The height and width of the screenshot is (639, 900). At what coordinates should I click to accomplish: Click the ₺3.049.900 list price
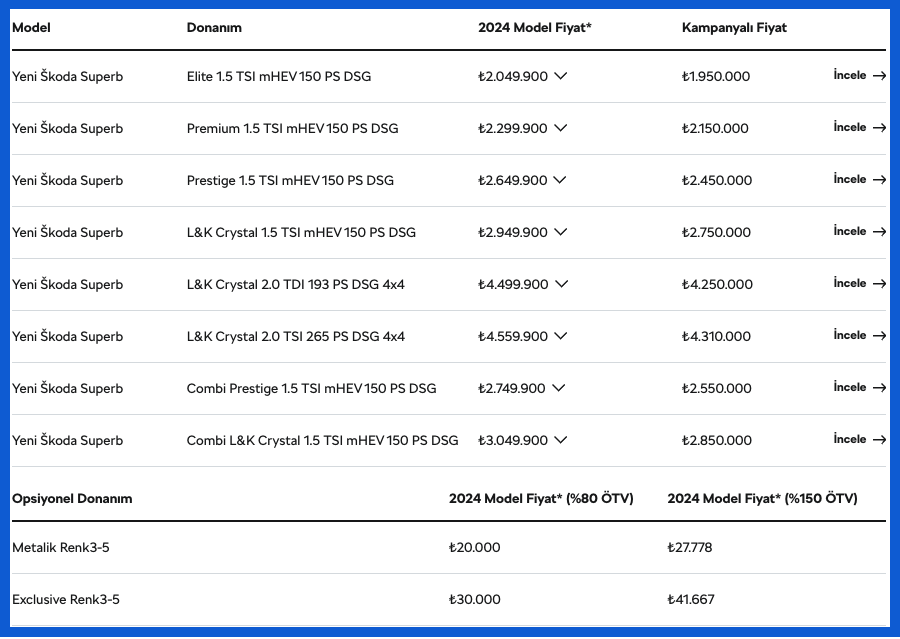pos(513,440)
